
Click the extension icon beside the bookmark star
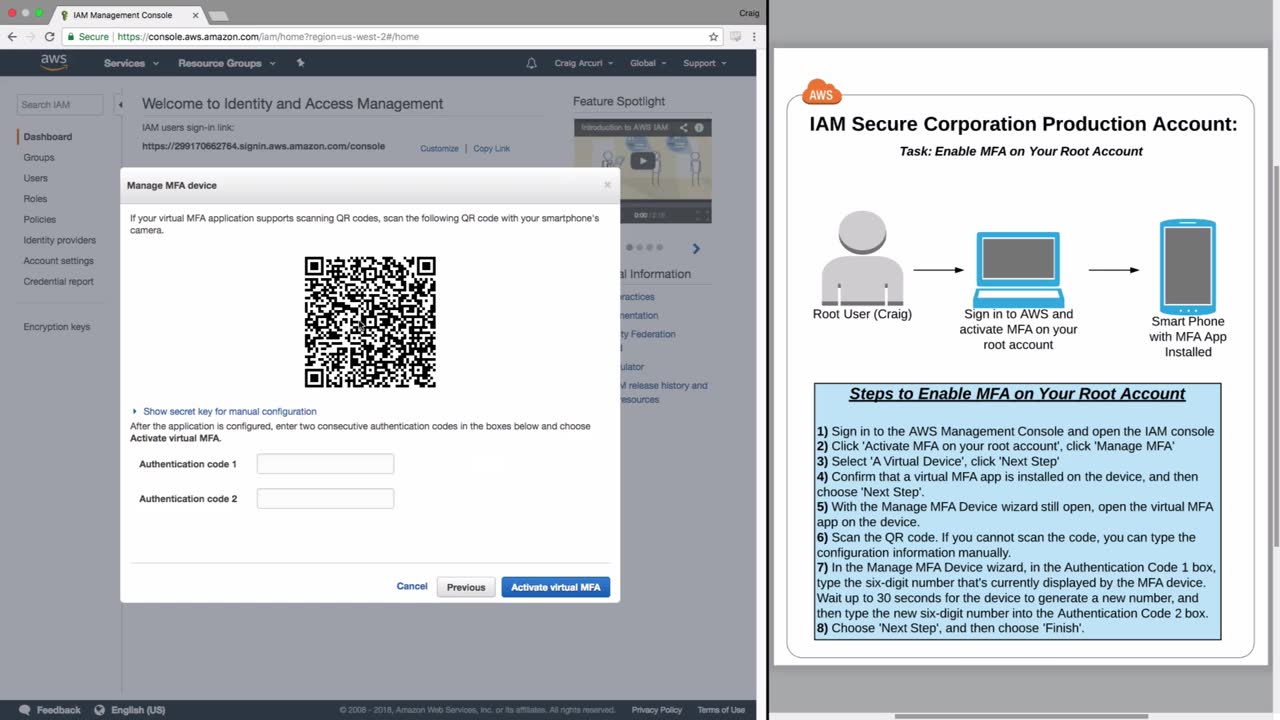click(x=736, y=37)
